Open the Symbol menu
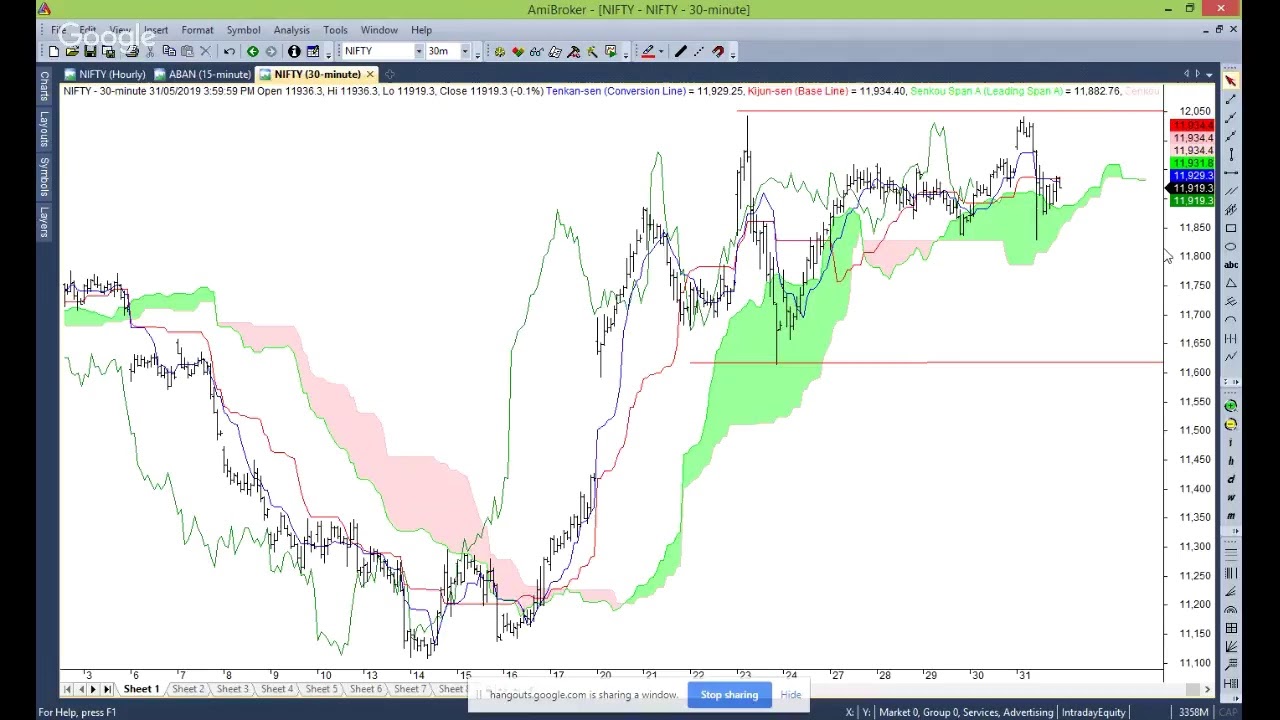Image resolution: width=1280 pixels, height=720 pixels. [x=243, y=30]
